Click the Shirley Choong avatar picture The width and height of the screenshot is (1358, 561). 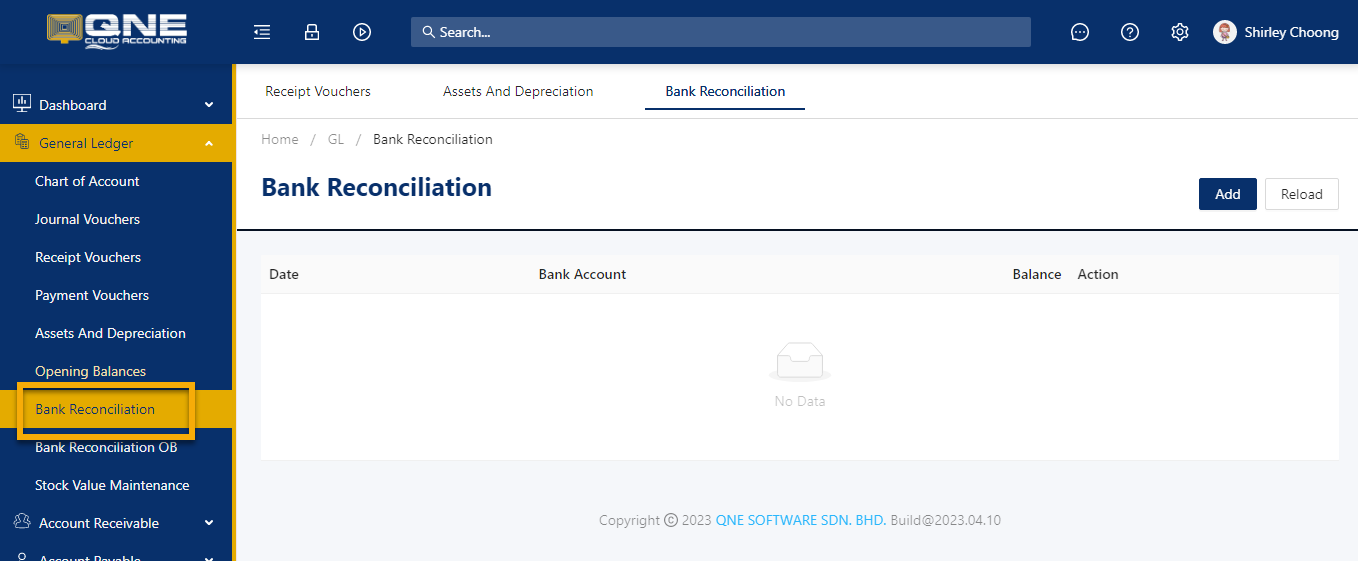(x=1225, y=32)
